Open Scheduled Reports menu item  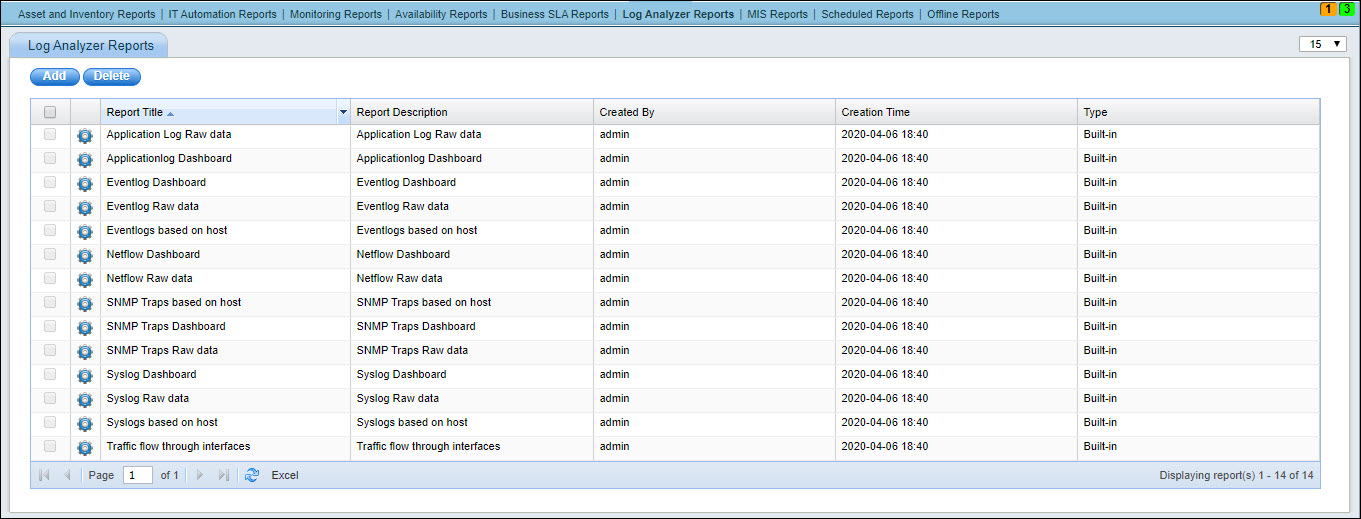pyautogui.click(x=867, y=14)
